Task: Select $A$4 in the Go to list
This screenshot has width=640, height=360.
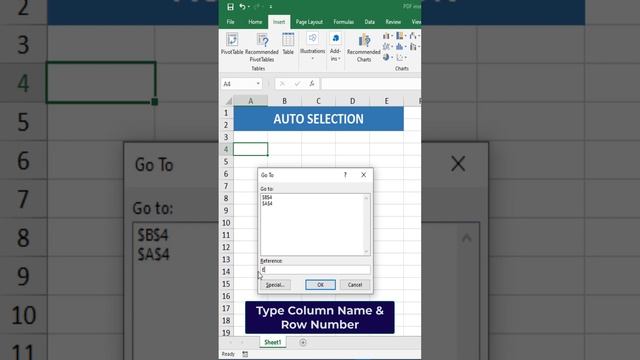Action: 267,203
